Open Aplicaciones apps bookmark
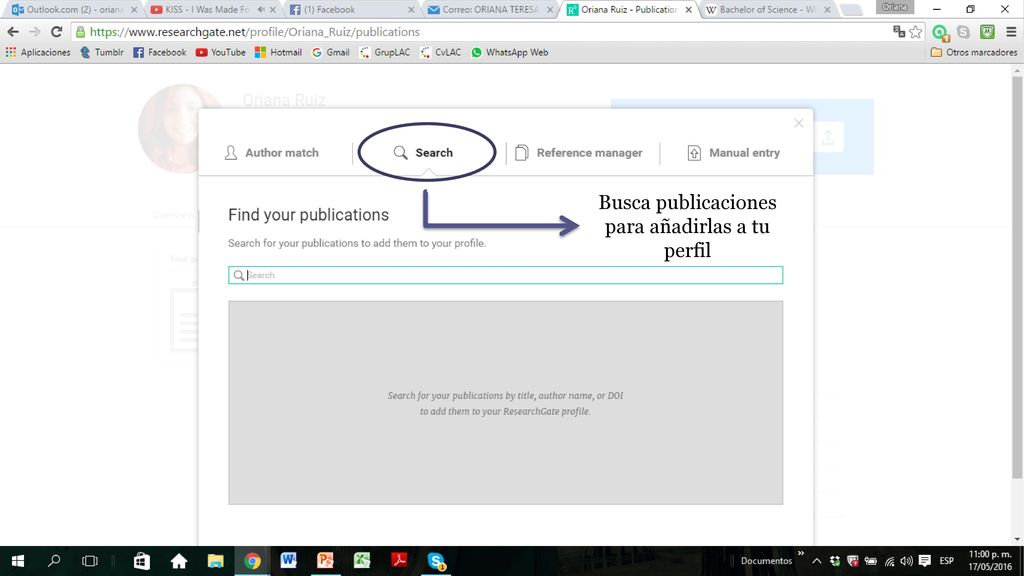The width and height of the screenshot is (1024, 576). pyautogui.click(x=38, y=52)
